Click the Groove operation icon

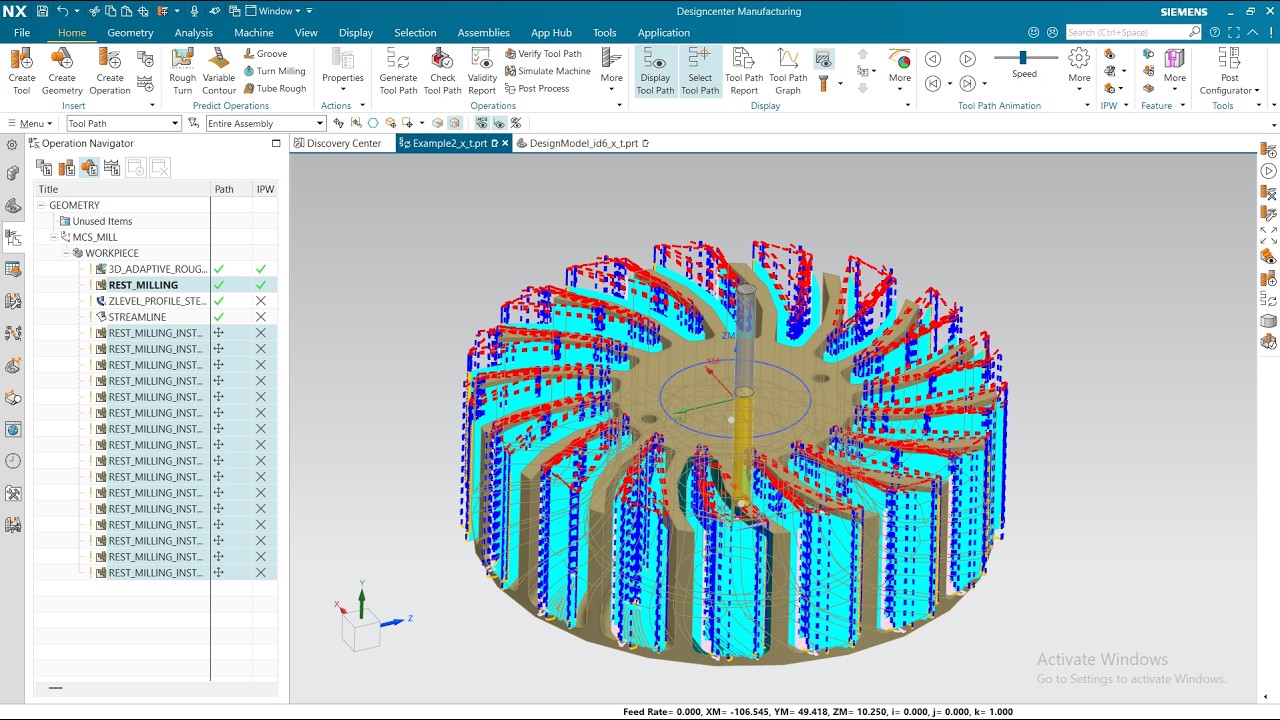pos(265,54)
